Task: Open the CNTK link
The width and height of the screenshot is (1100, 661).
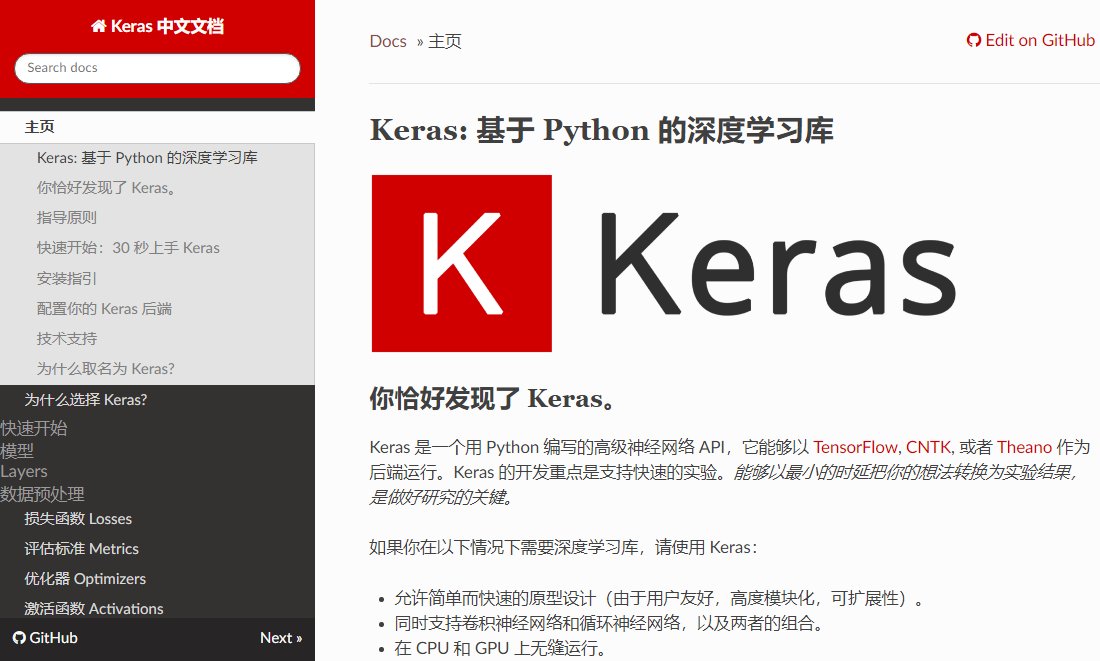Action: [x=928, y=447]
